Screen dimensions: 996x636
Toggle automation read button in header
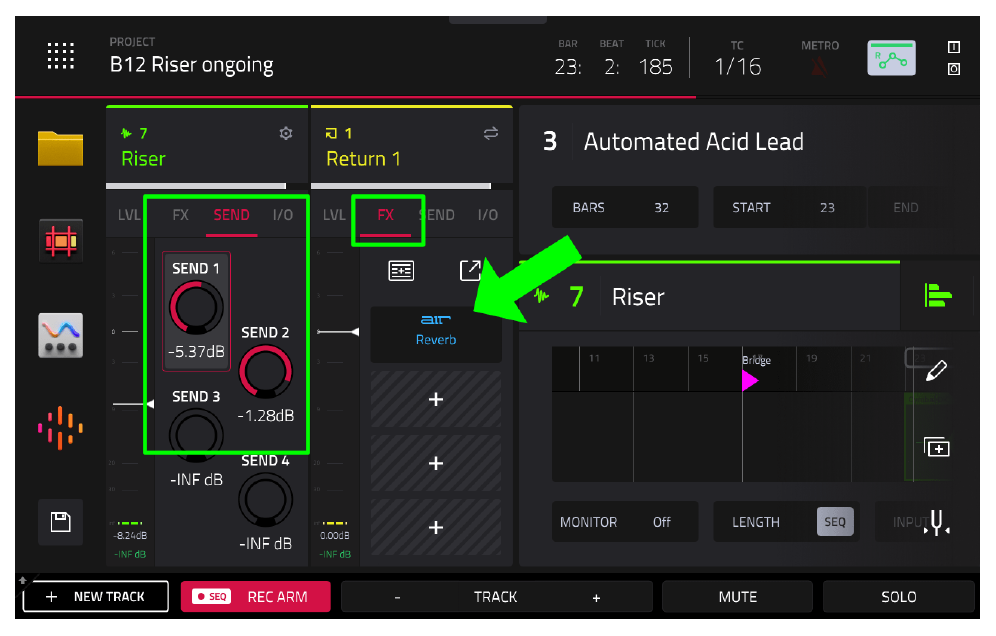point(891,58)
